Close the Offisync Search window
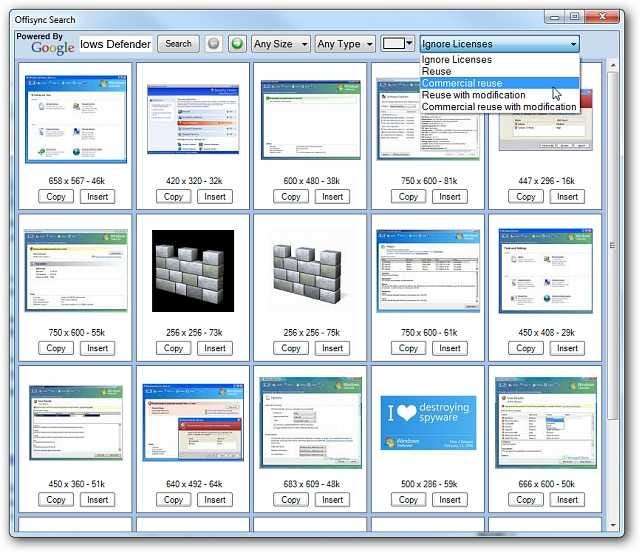 [602, 17]
